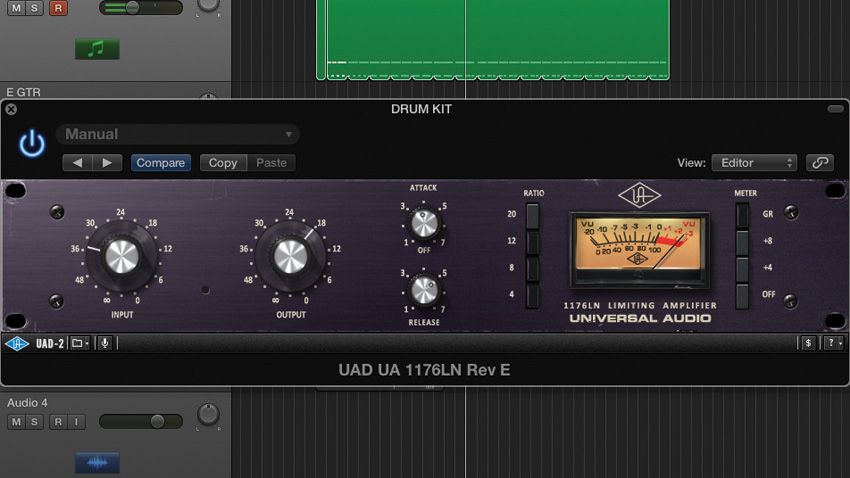The height and width of the screenshot is (478, 850).
Task: Switch the meter OFF button
Action: pyautogui.click(x=742, y=295)
